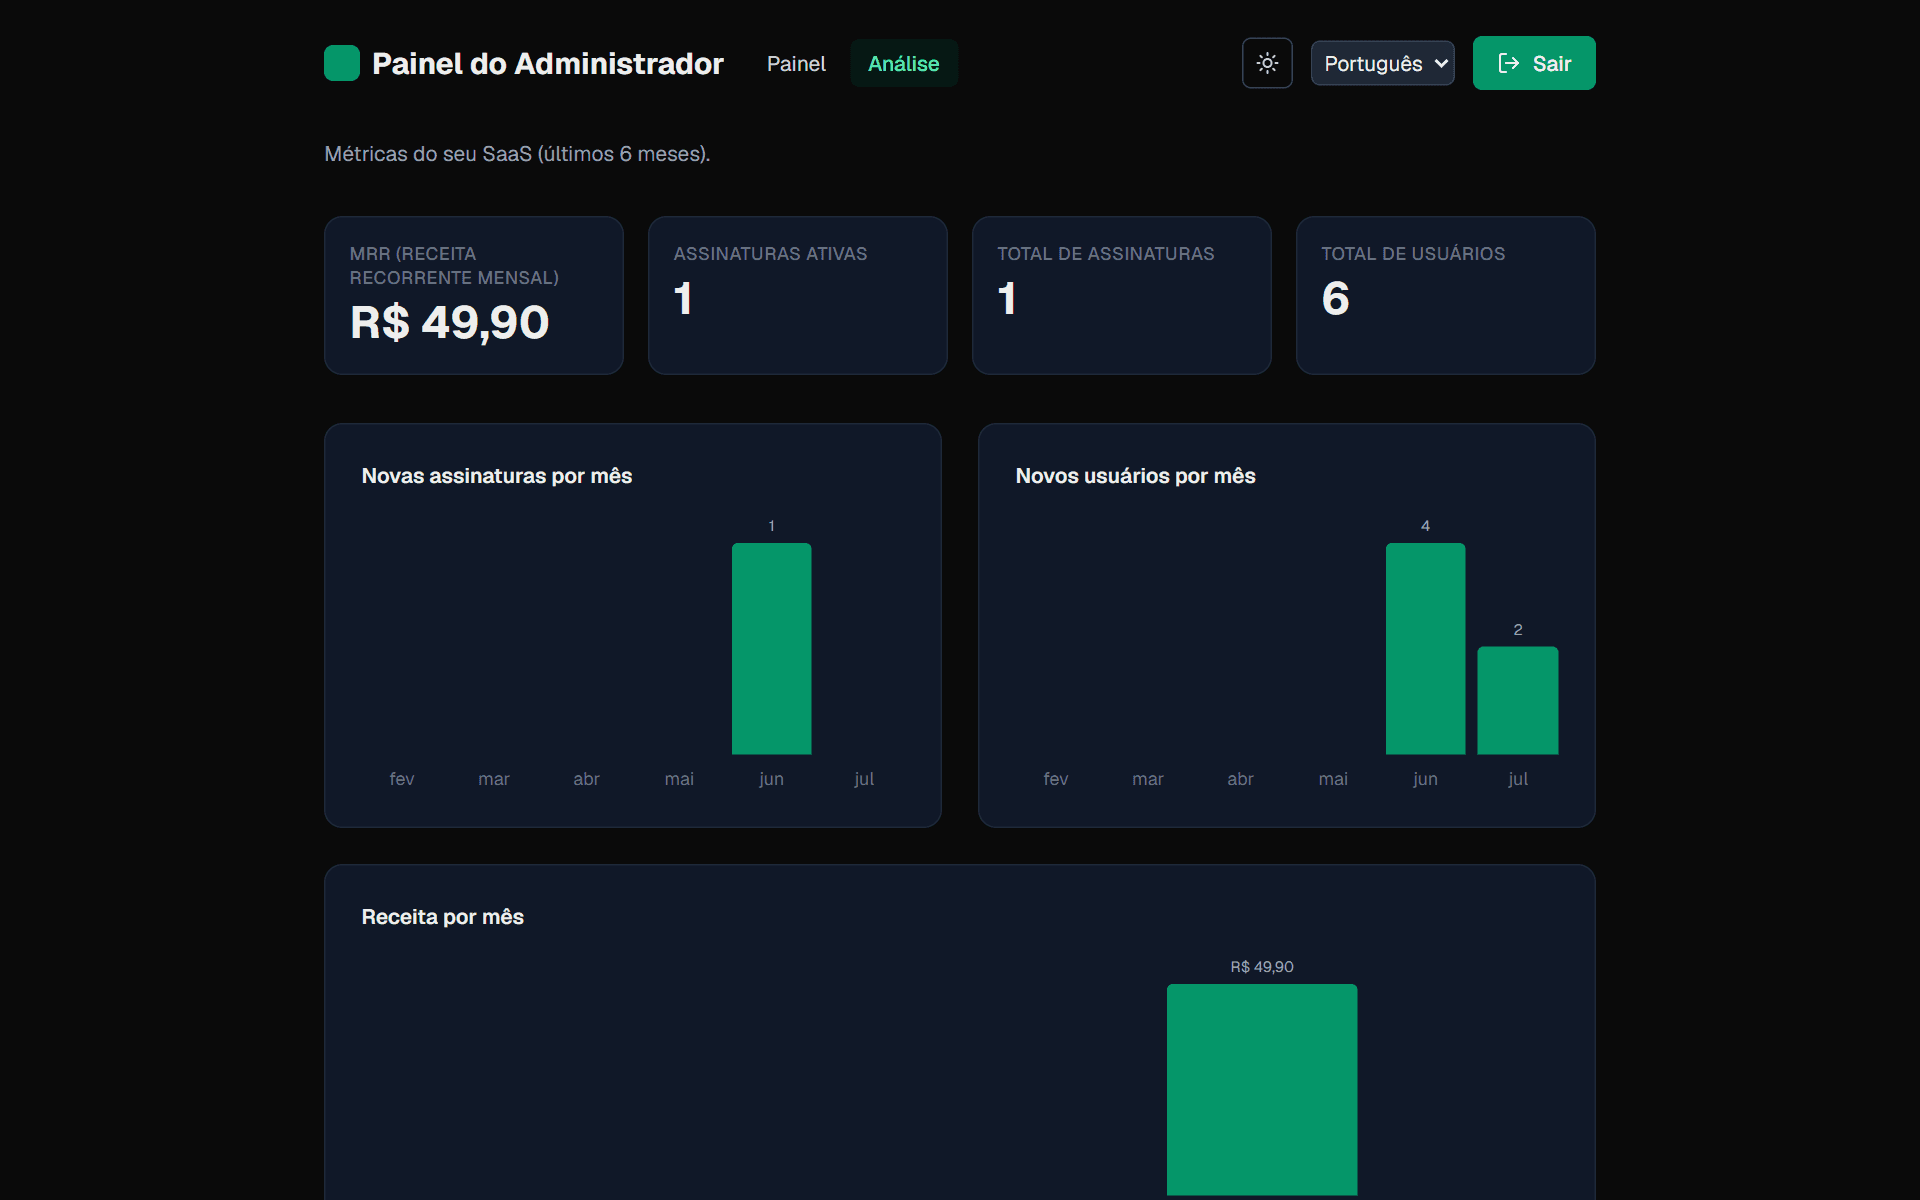
Task: Click the mar label in Novos usuários chart
Action: click(x=1148, y=779)
